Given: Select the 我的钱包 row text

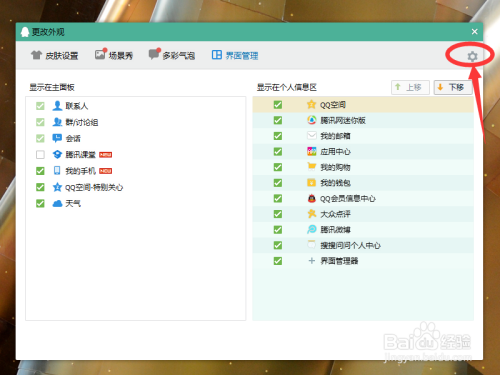Looking at the screenshot, I should click(335, 183).
